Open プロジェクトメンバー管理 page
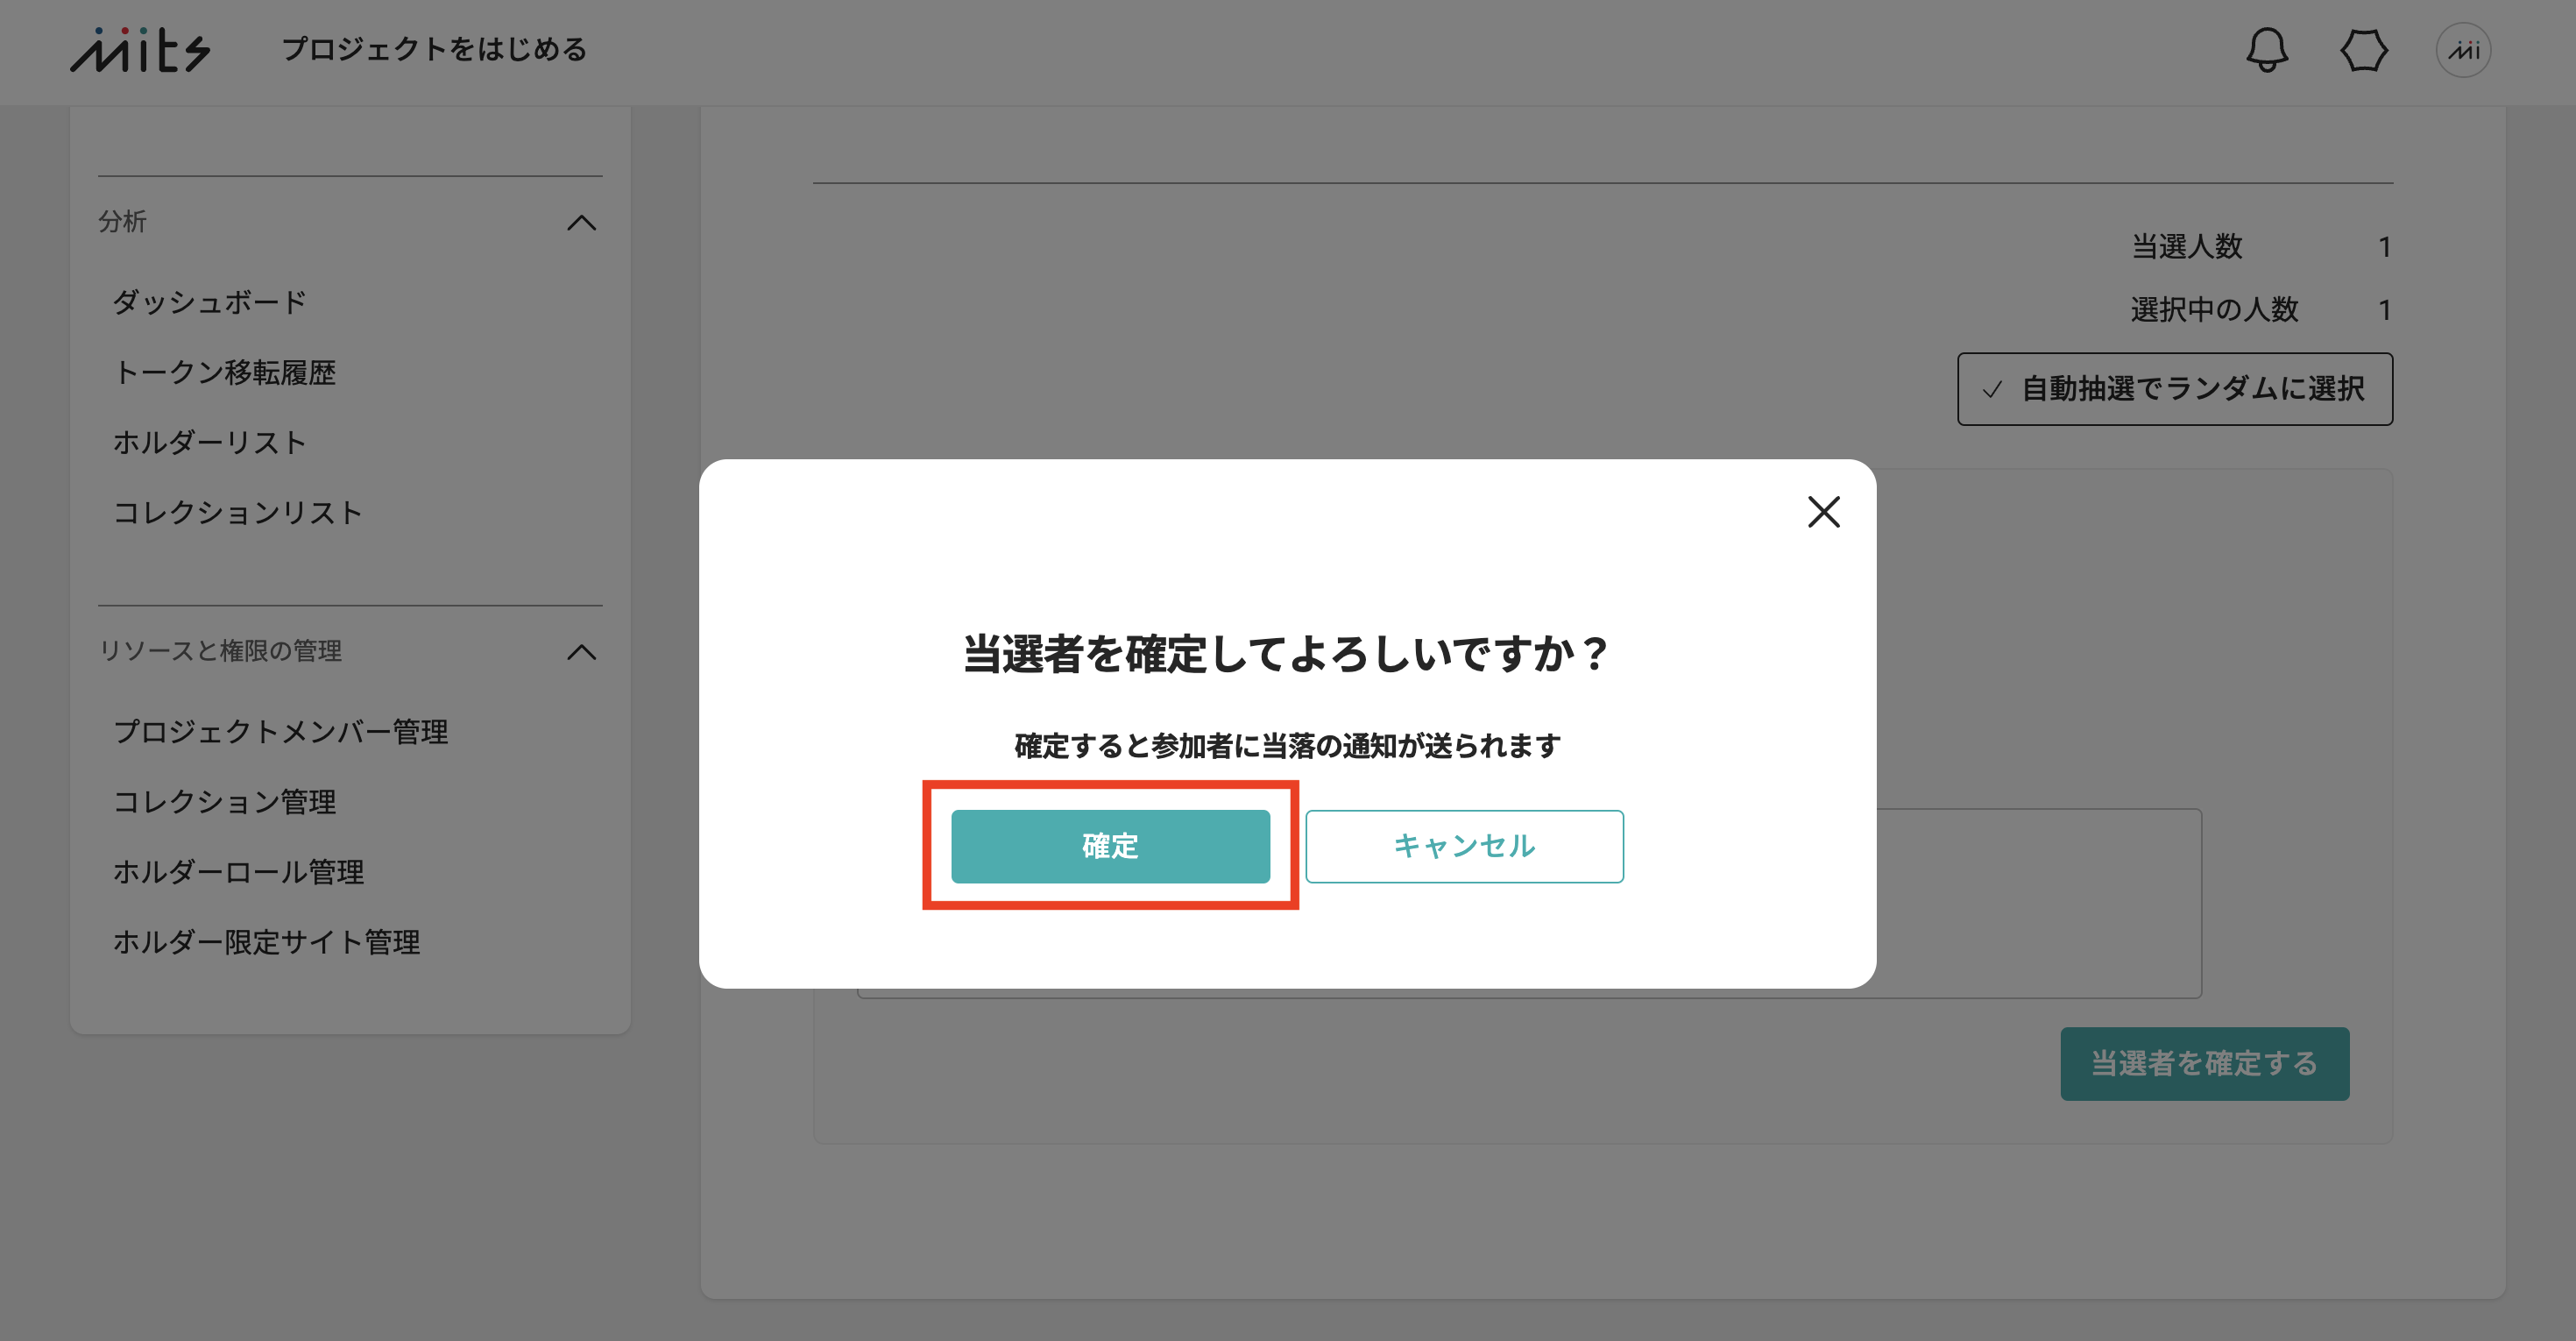2576x1341 pixels. pyautogui.click(x=280, y=732)
